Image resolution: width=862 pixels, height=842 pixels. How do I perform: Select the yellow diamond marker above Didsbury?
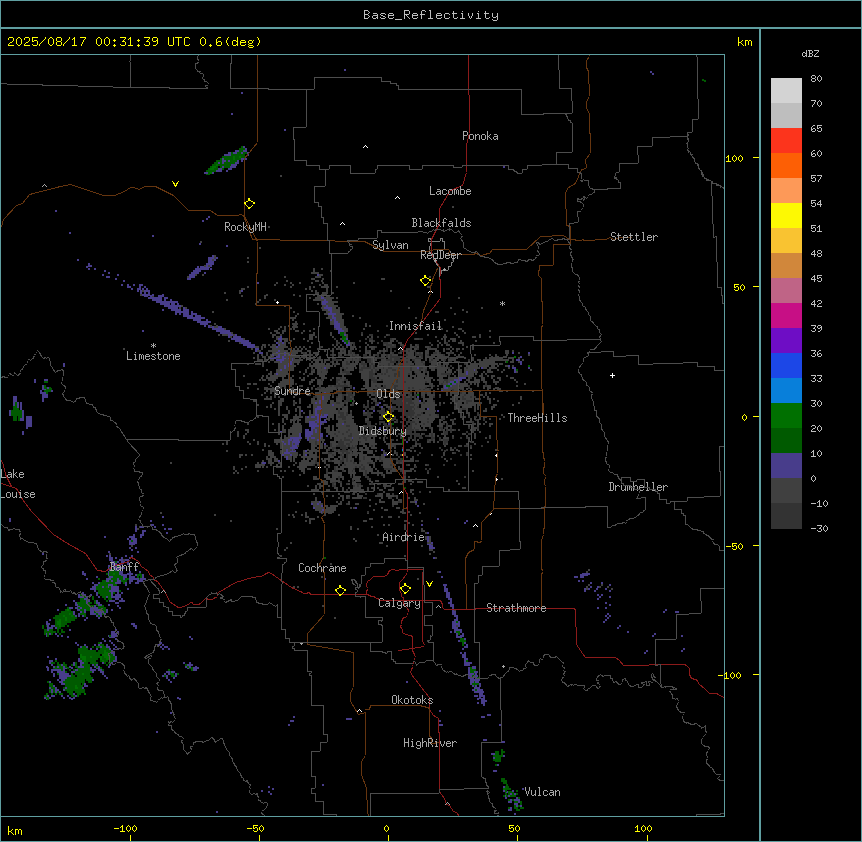tap(389, 417)
